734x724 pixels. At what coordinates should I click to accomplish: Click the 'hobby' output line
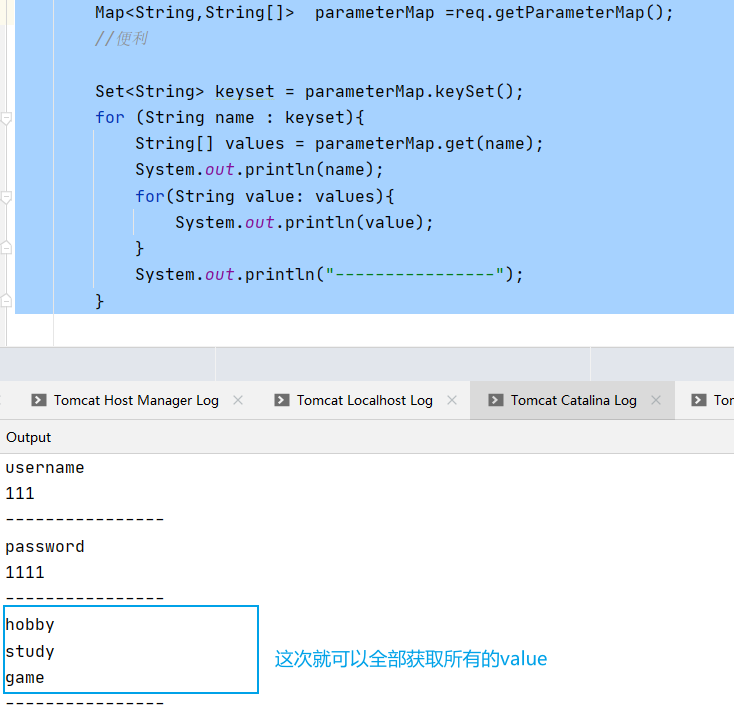click(30, 625)
